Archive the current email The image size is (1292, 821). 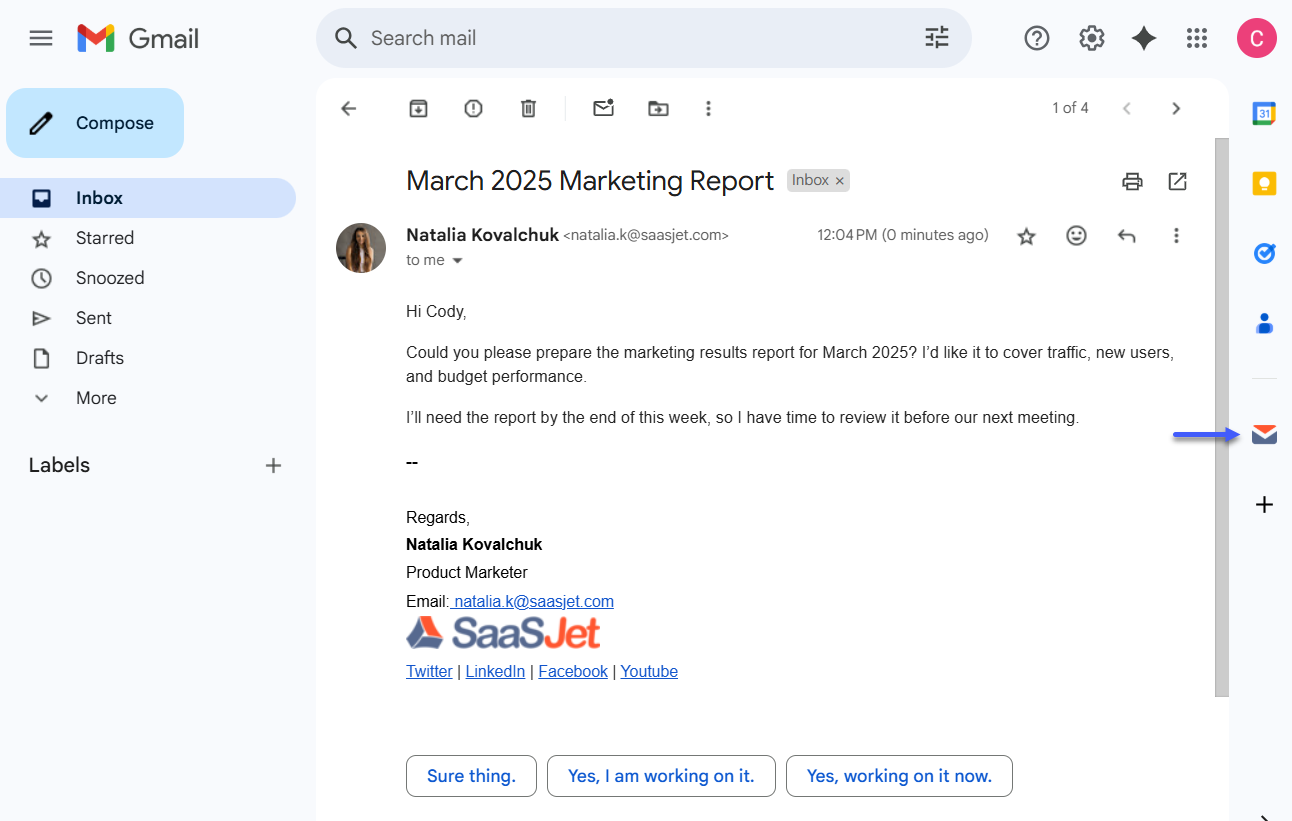tap(418, 108)
